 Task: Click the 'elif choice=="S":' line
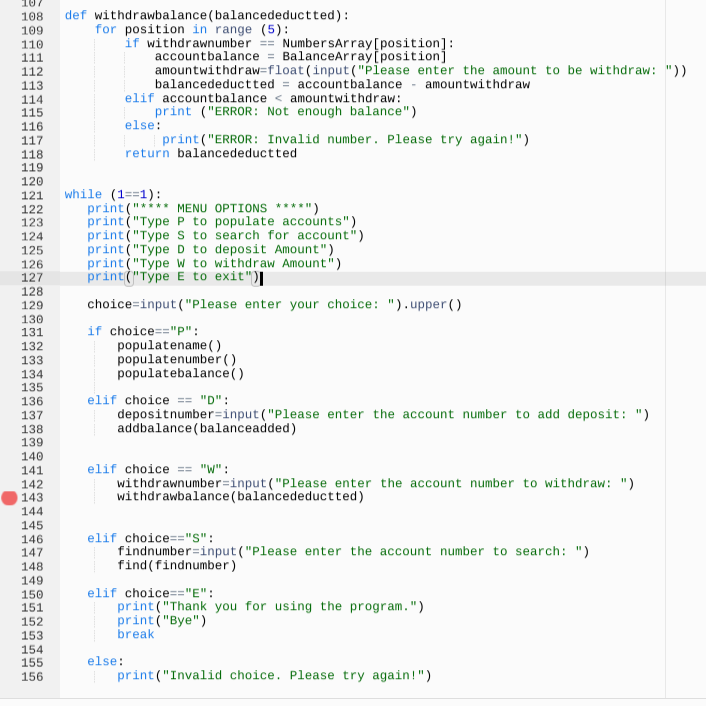[x=150, y=538]
